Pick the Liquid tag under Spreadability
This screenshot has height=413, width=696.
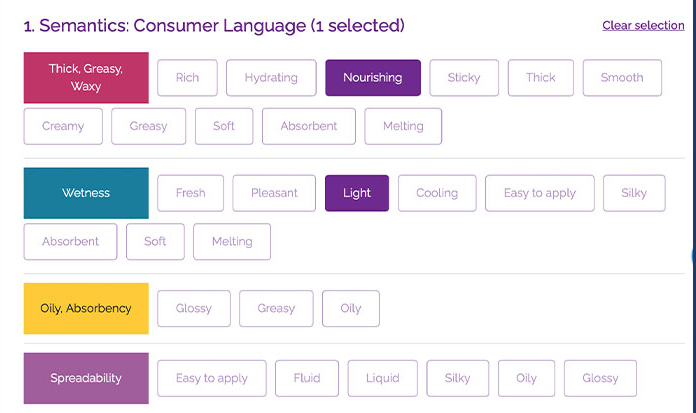[383, 378]
